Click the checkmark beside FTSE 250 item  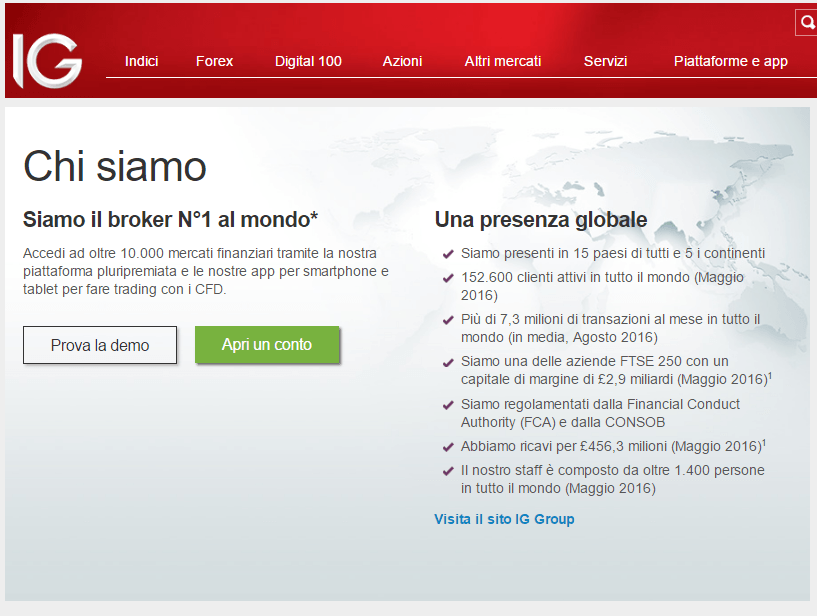point(448,362)
